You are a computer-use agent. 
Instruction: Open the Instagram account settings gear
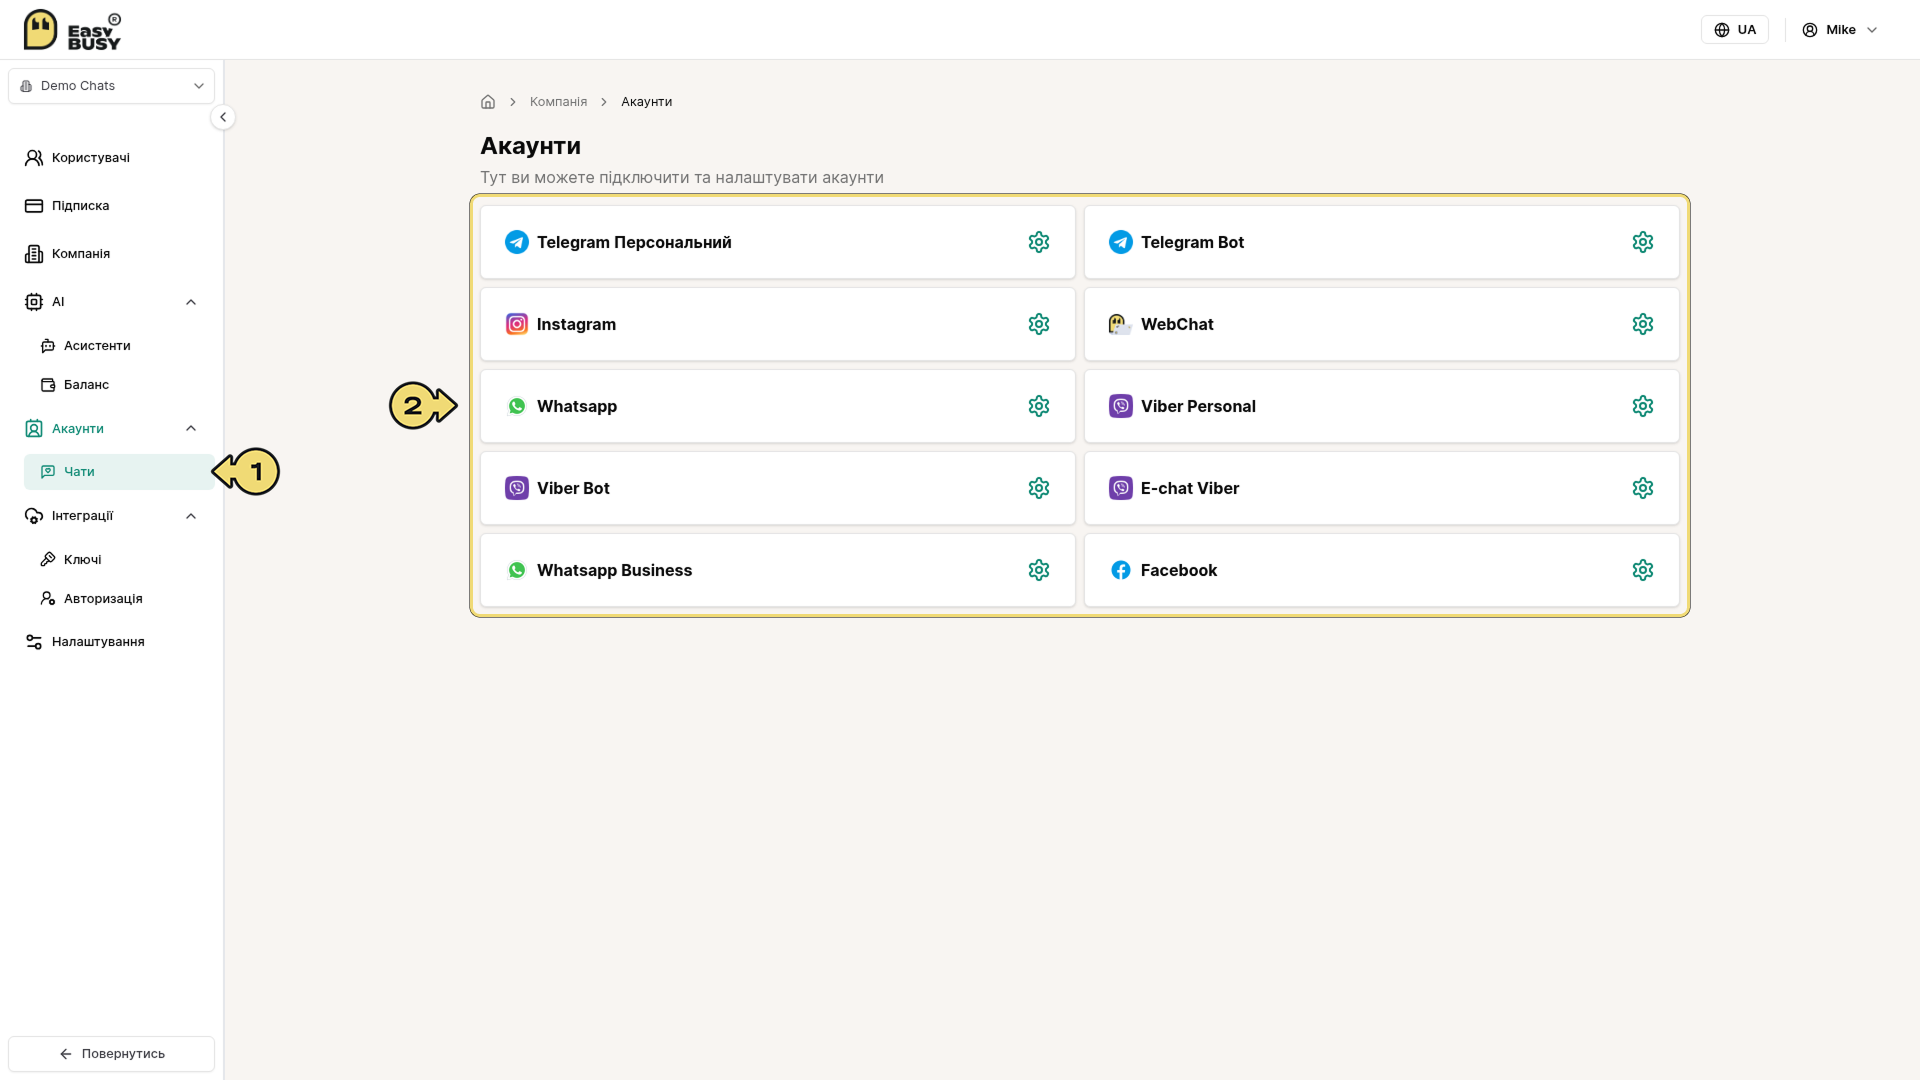pyautogui.click(x=1039, y=324)
